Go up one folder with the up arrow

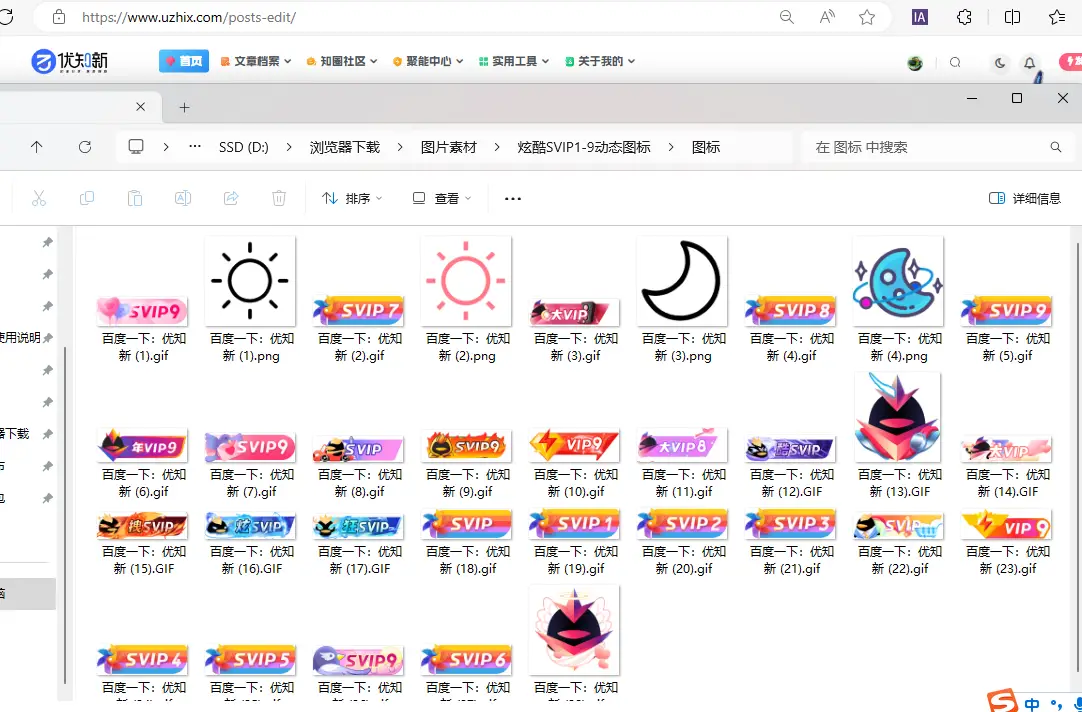[37, 147]
